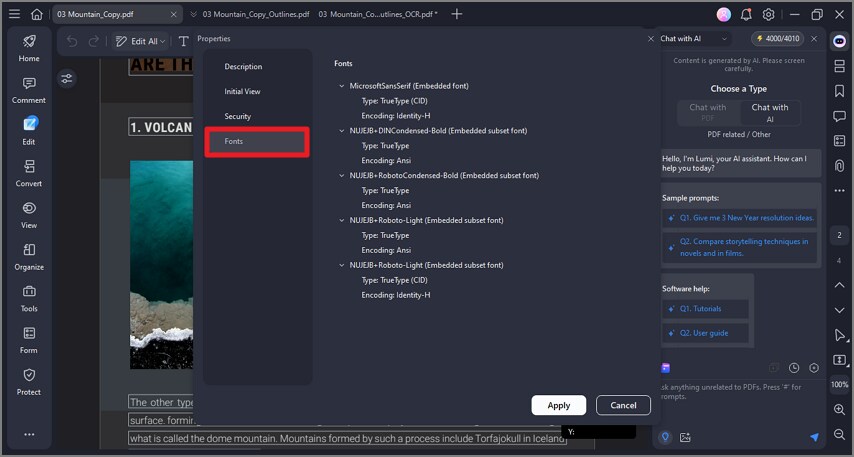Choose the Chat with PDF type
The image size is (854, 457).
click(708, 113)
